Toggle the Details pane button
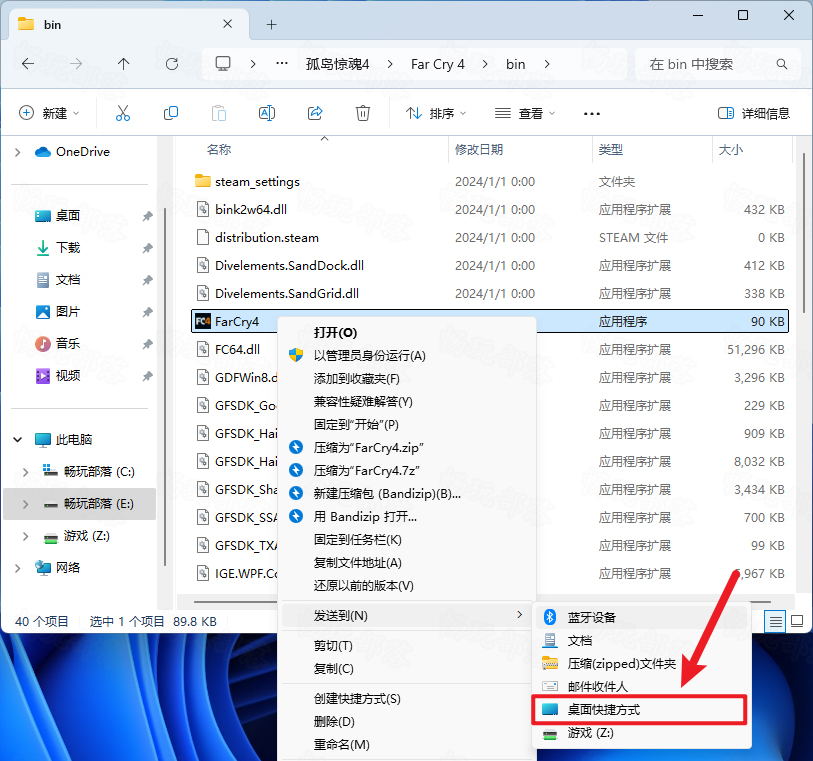Image resolution: width=813 pixels, height=761 pixels. [753, 113]
